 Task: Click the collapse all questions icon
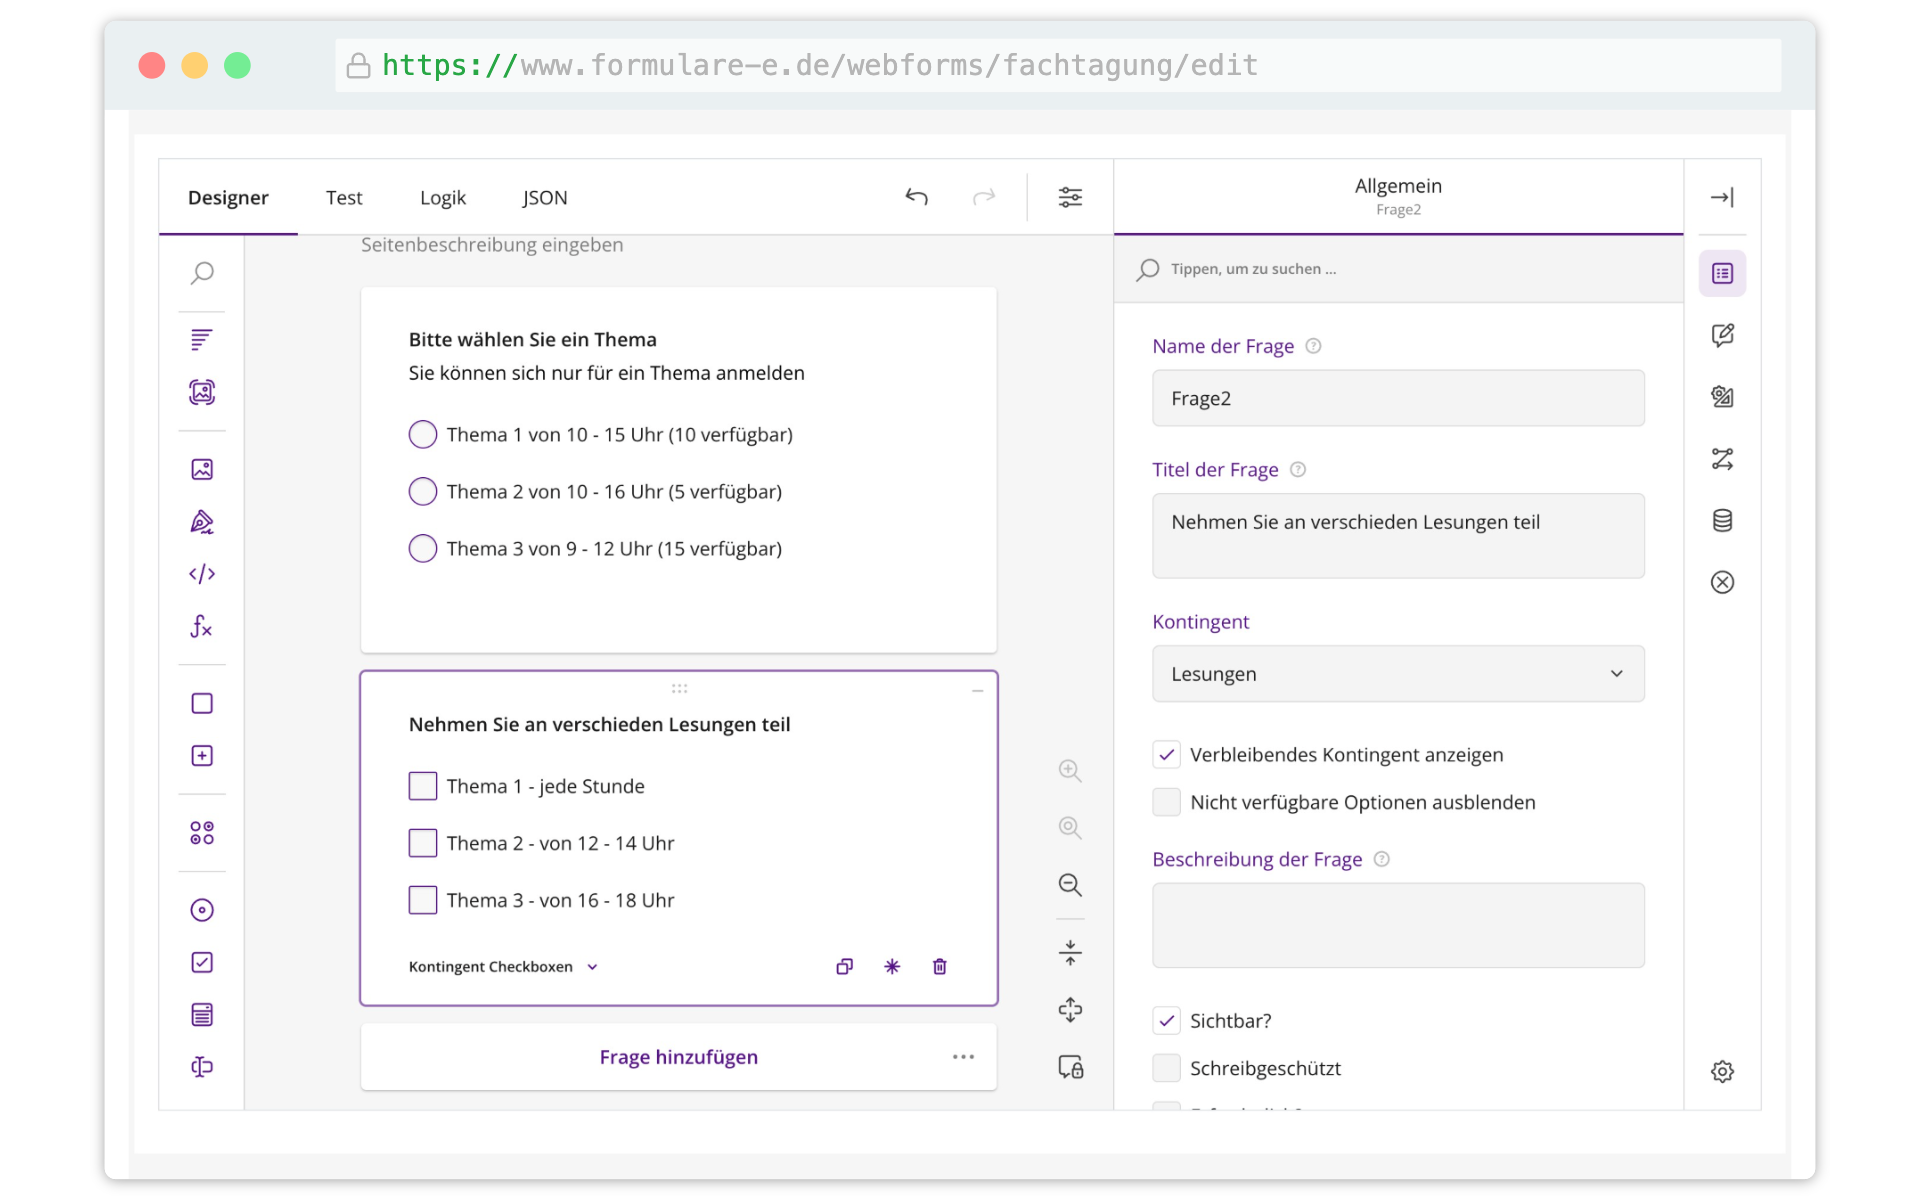coord(1070,952)
